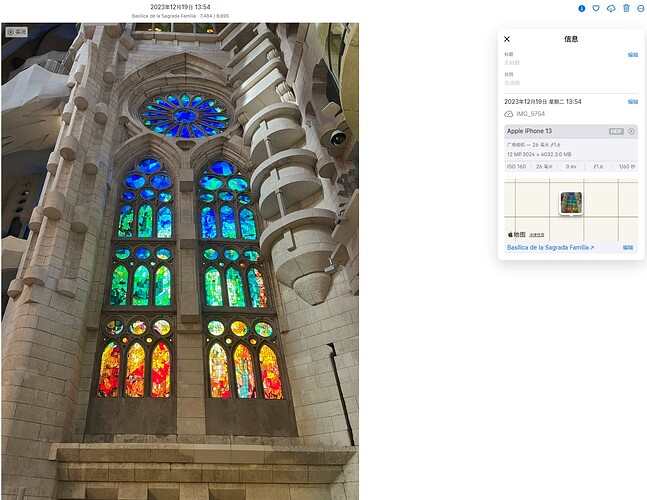Mark the photo as favorite with heart icon
The image size is (647, 500).
click(596, 8)
